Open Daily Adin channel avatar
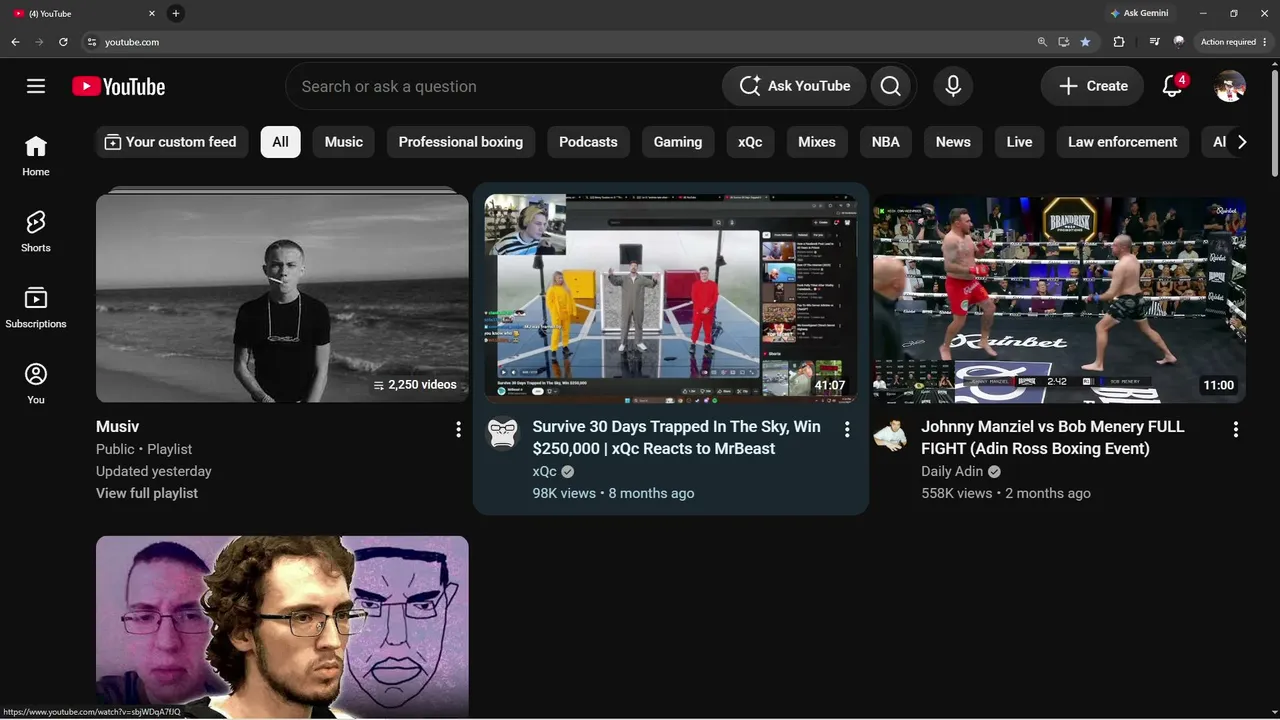Viewport: 1280px width, 720px height. [891, 434]
